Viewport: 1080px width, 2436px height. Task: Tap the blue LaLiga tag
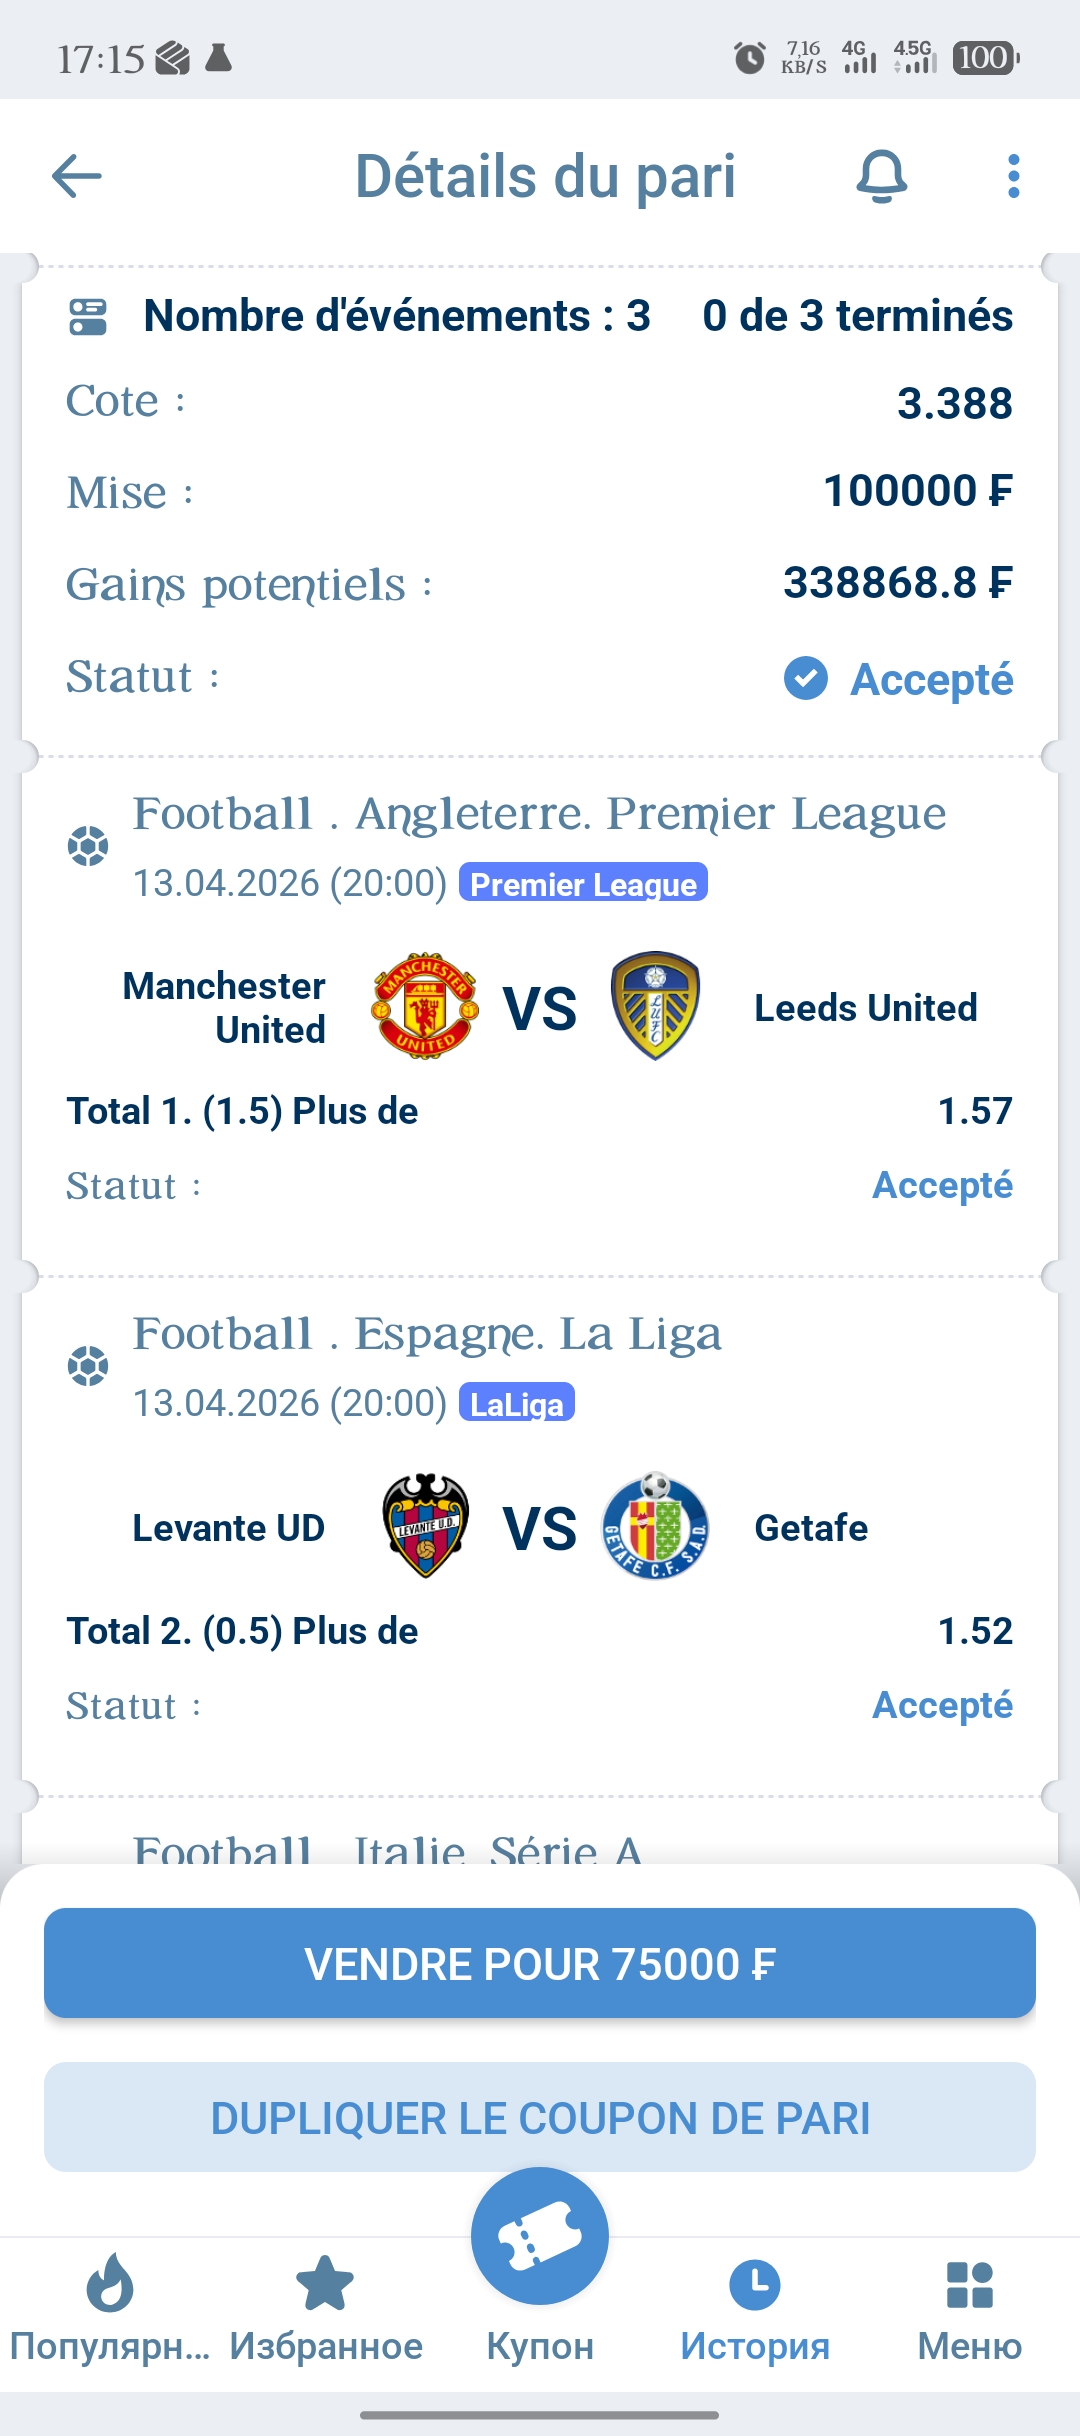pos(516,1403)
